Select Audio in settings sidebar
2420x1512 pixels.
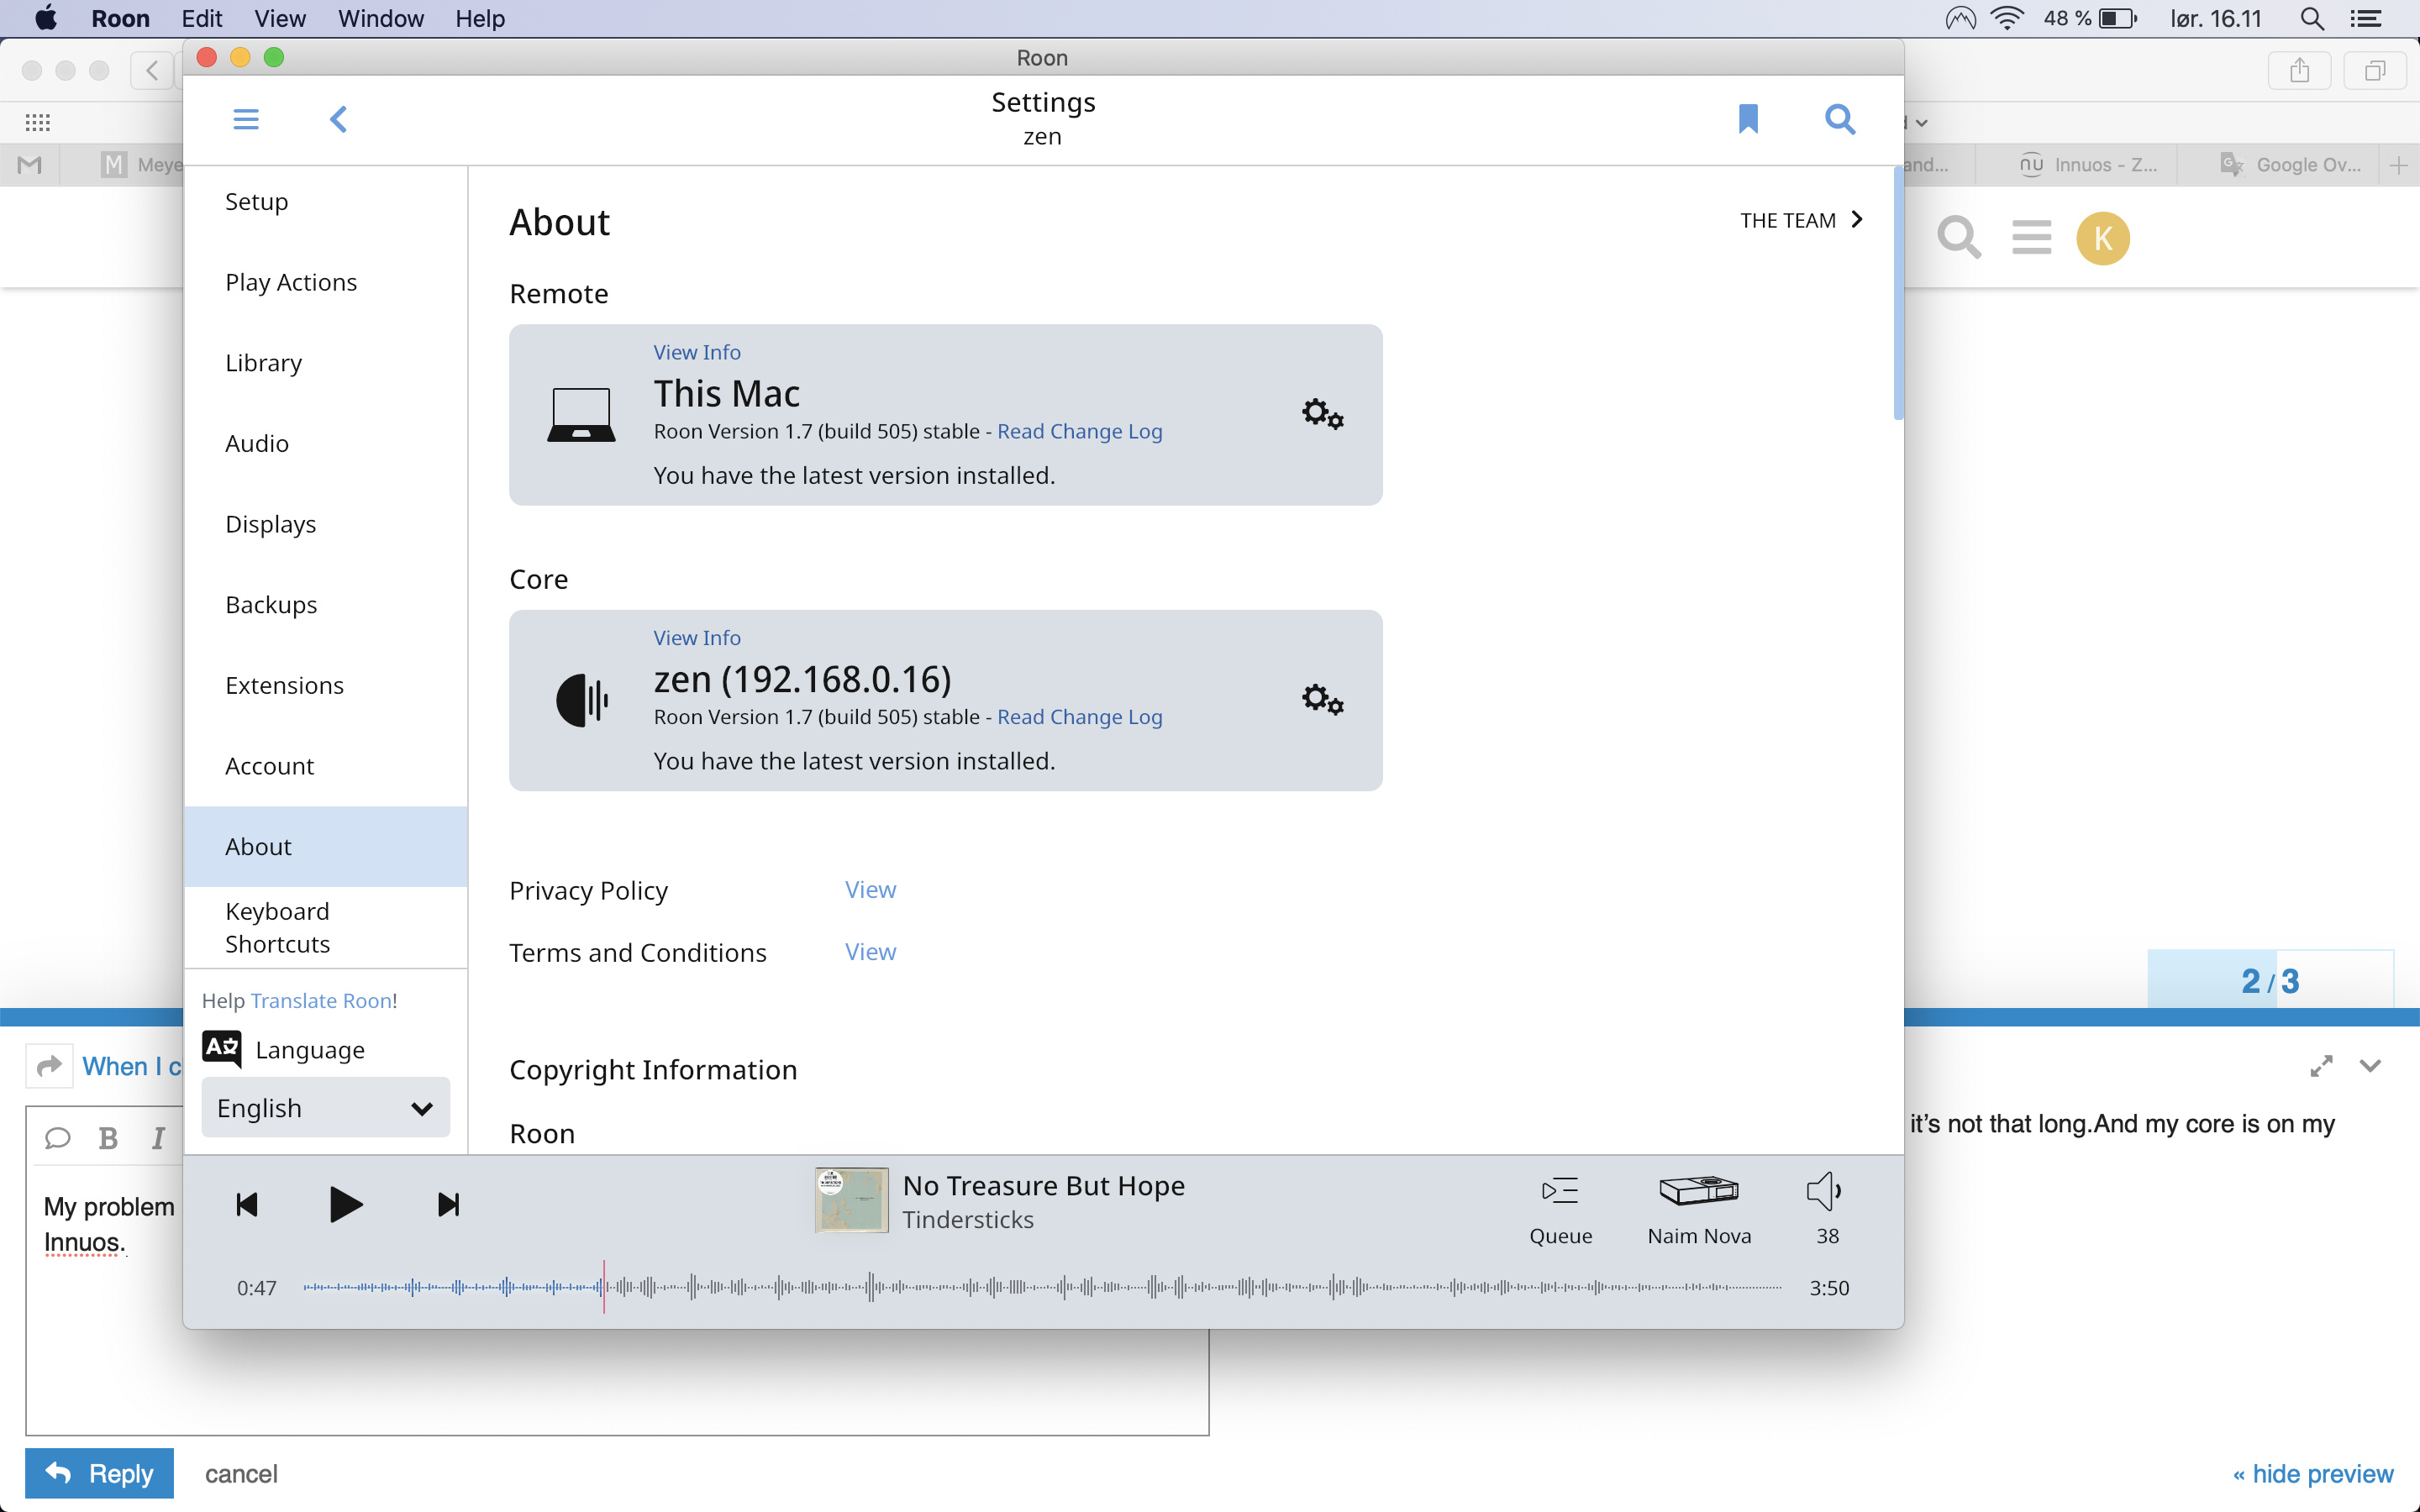[x=326, y=443]
